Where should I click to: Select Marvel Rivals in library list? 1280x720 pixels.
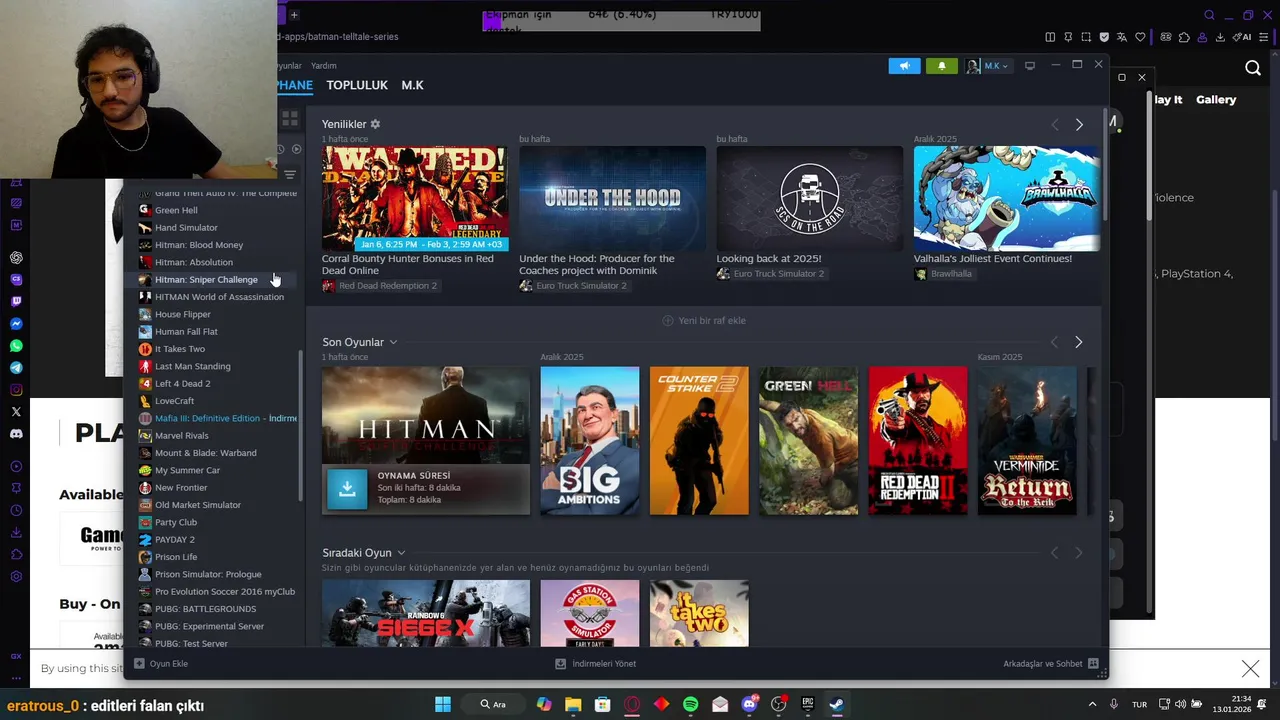pos(181,435)
